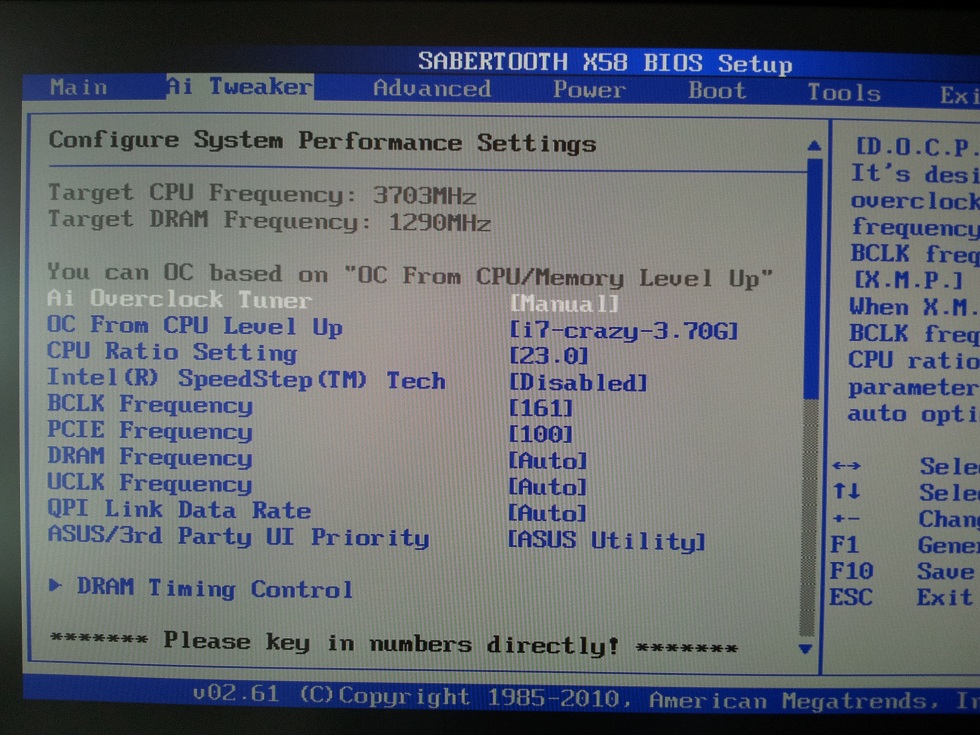Click the scroll down arrow in settings list
Viewport: 980px width, 735px height.
tap(806, 649)
